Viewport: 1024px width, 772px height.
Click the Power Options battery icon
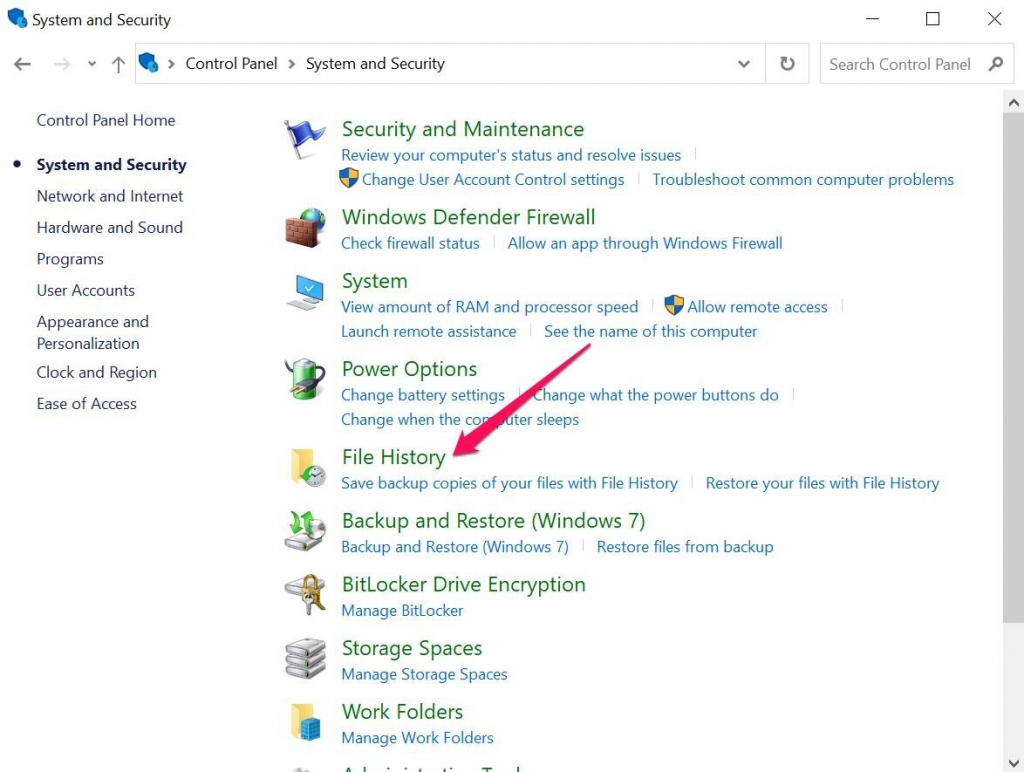(305, 379)
